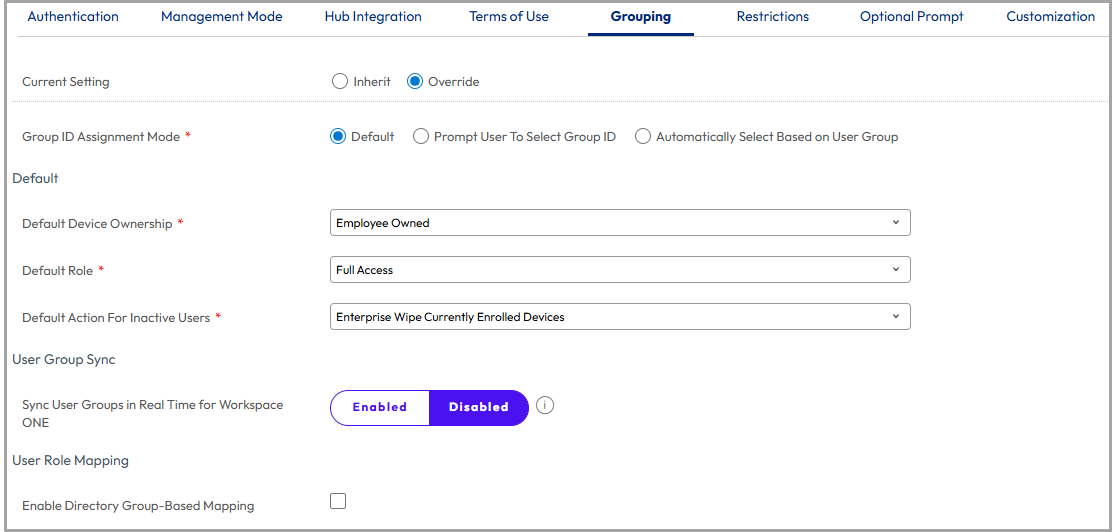Set user group sync to Enabled
Image resolution: width=1112 pixels, height=532 pixels.
(379, 407)
